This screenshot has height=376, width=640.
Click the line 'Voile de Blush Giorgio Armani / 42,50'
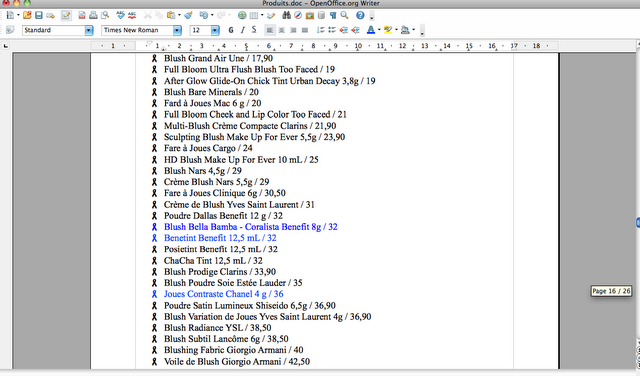coord(237,361)
